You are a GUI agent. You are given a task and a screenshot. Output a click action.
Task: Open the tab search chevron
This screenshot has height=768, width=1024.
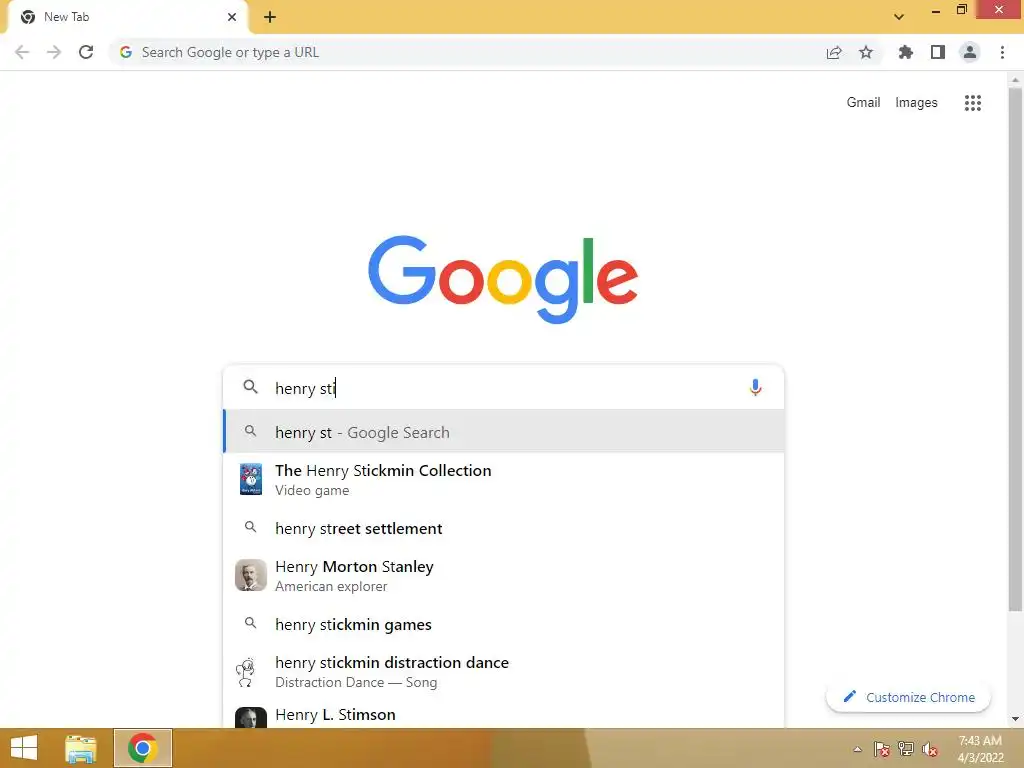[899, 17]
